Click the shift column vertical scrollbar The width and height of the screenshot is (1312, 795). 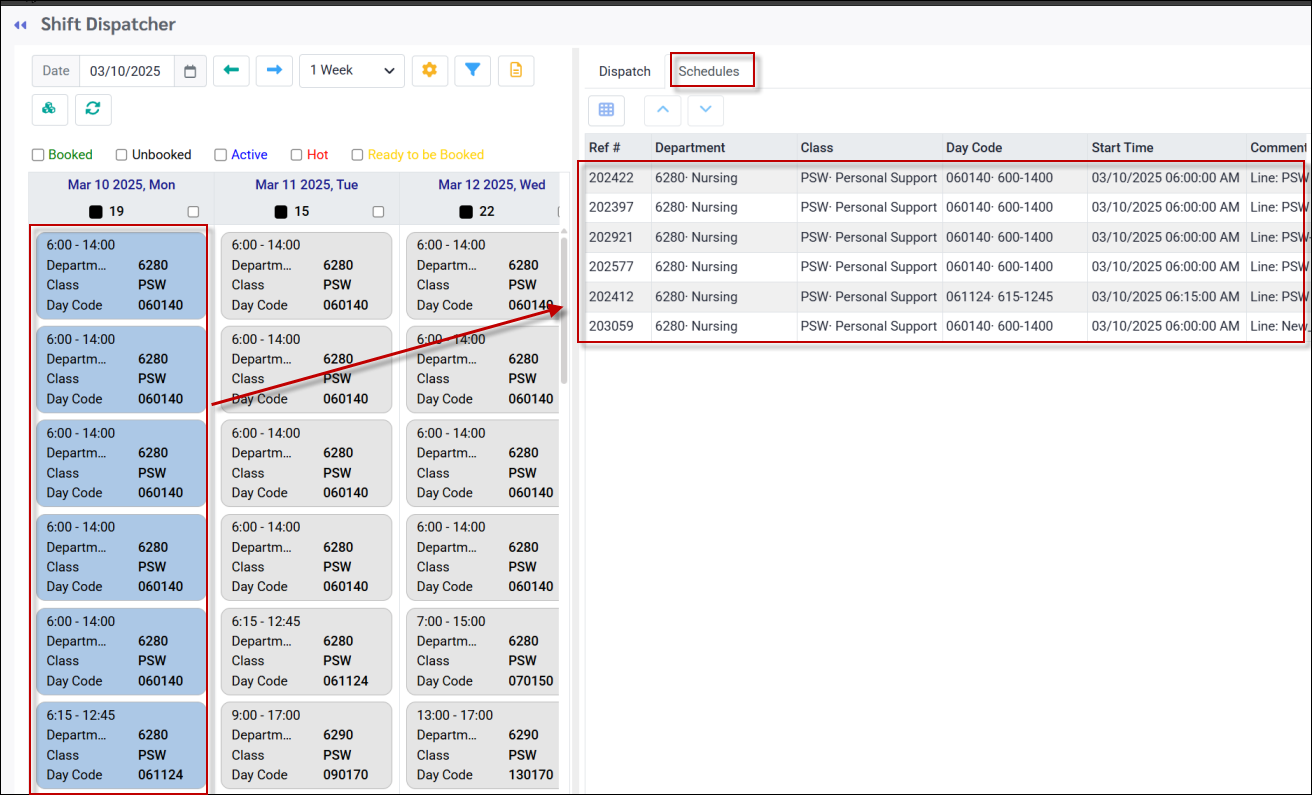(564, 310)
